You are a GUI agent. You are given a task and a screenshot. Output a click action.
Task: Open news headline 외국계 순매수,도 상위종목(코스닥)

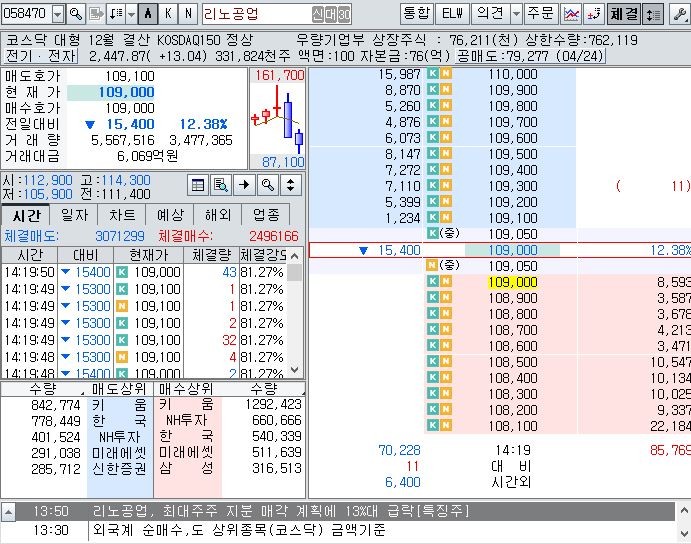pyautogui.click(x=238, y=529)
